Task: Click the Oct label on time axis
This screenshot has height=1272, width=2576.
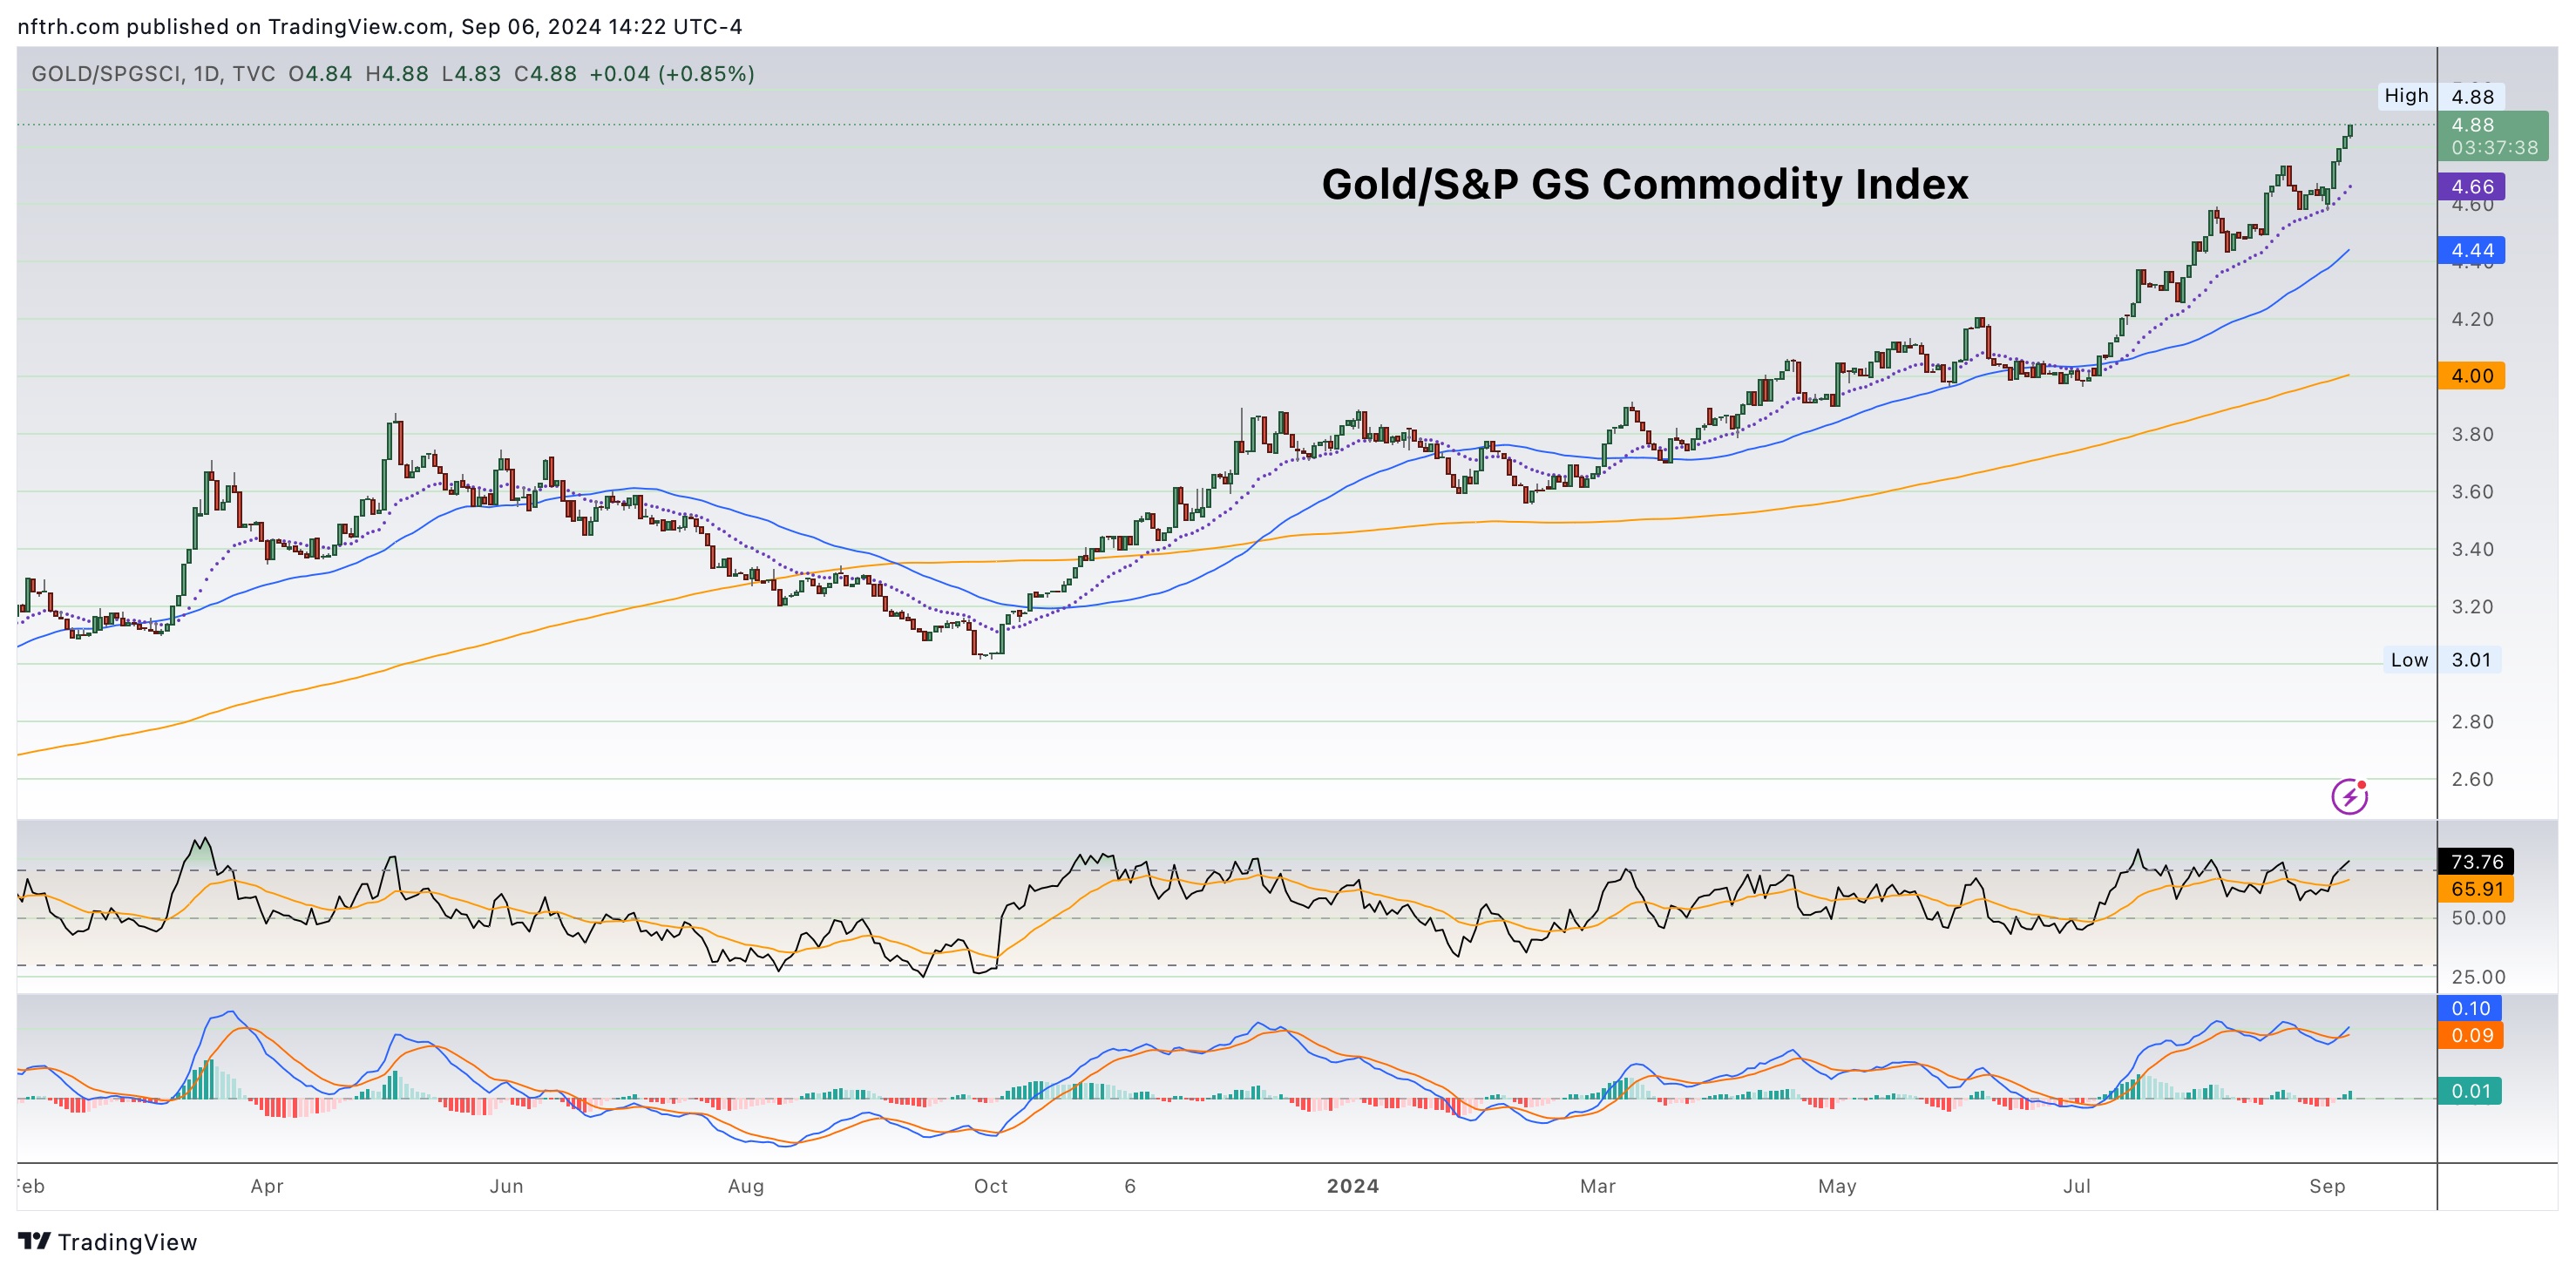Action: tap(990, 1186)
